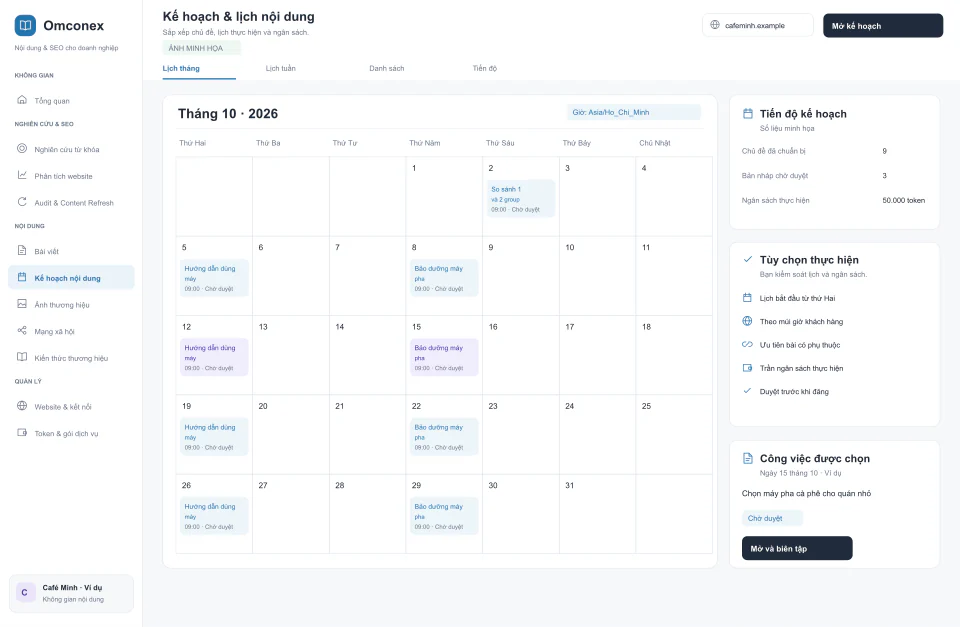
Task: Click the Kiến thức thương hiệu book icon
Action: [x=22, y=357]
